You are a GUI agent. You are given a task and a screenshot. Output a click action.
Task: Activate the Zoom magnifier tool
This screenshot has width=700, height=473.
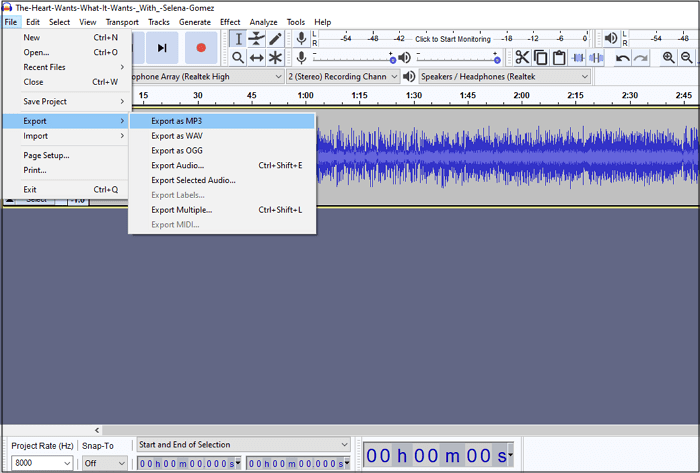click(238, 58)
